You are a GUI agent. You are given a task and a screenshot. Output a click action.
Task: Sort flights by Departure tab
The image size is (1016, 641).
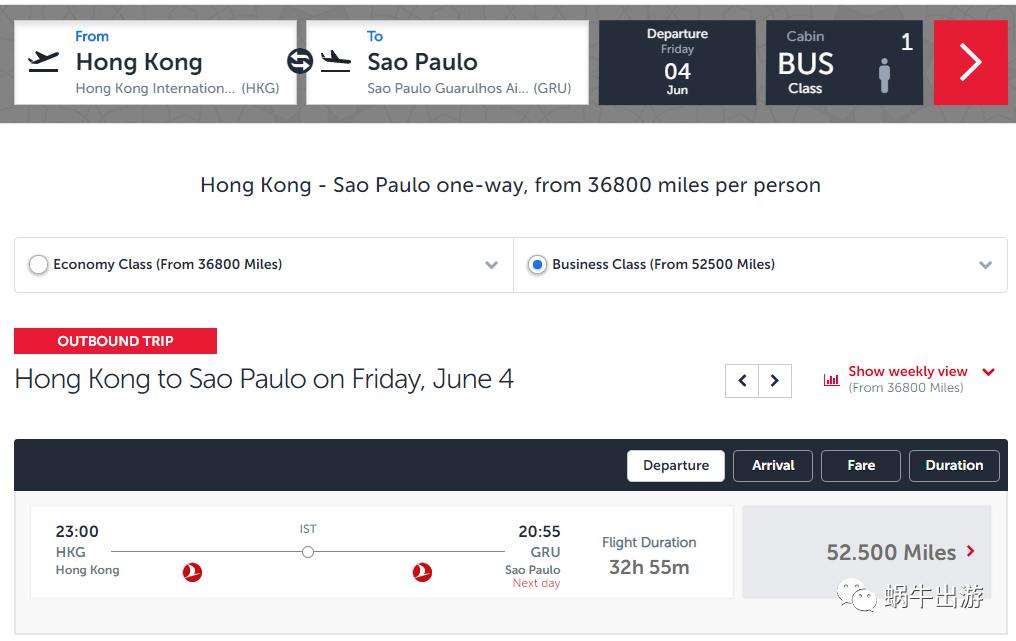tap(675, 466)
